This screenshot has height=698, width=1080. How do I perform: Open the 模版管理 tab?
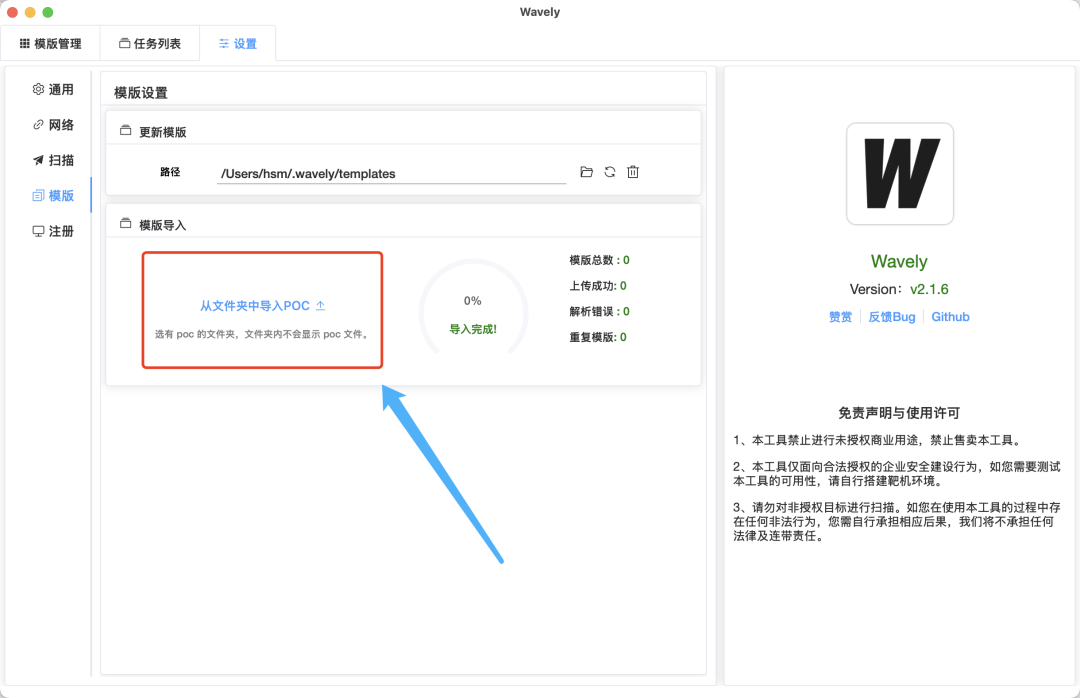pyautogui.click(x=50, y=43)
